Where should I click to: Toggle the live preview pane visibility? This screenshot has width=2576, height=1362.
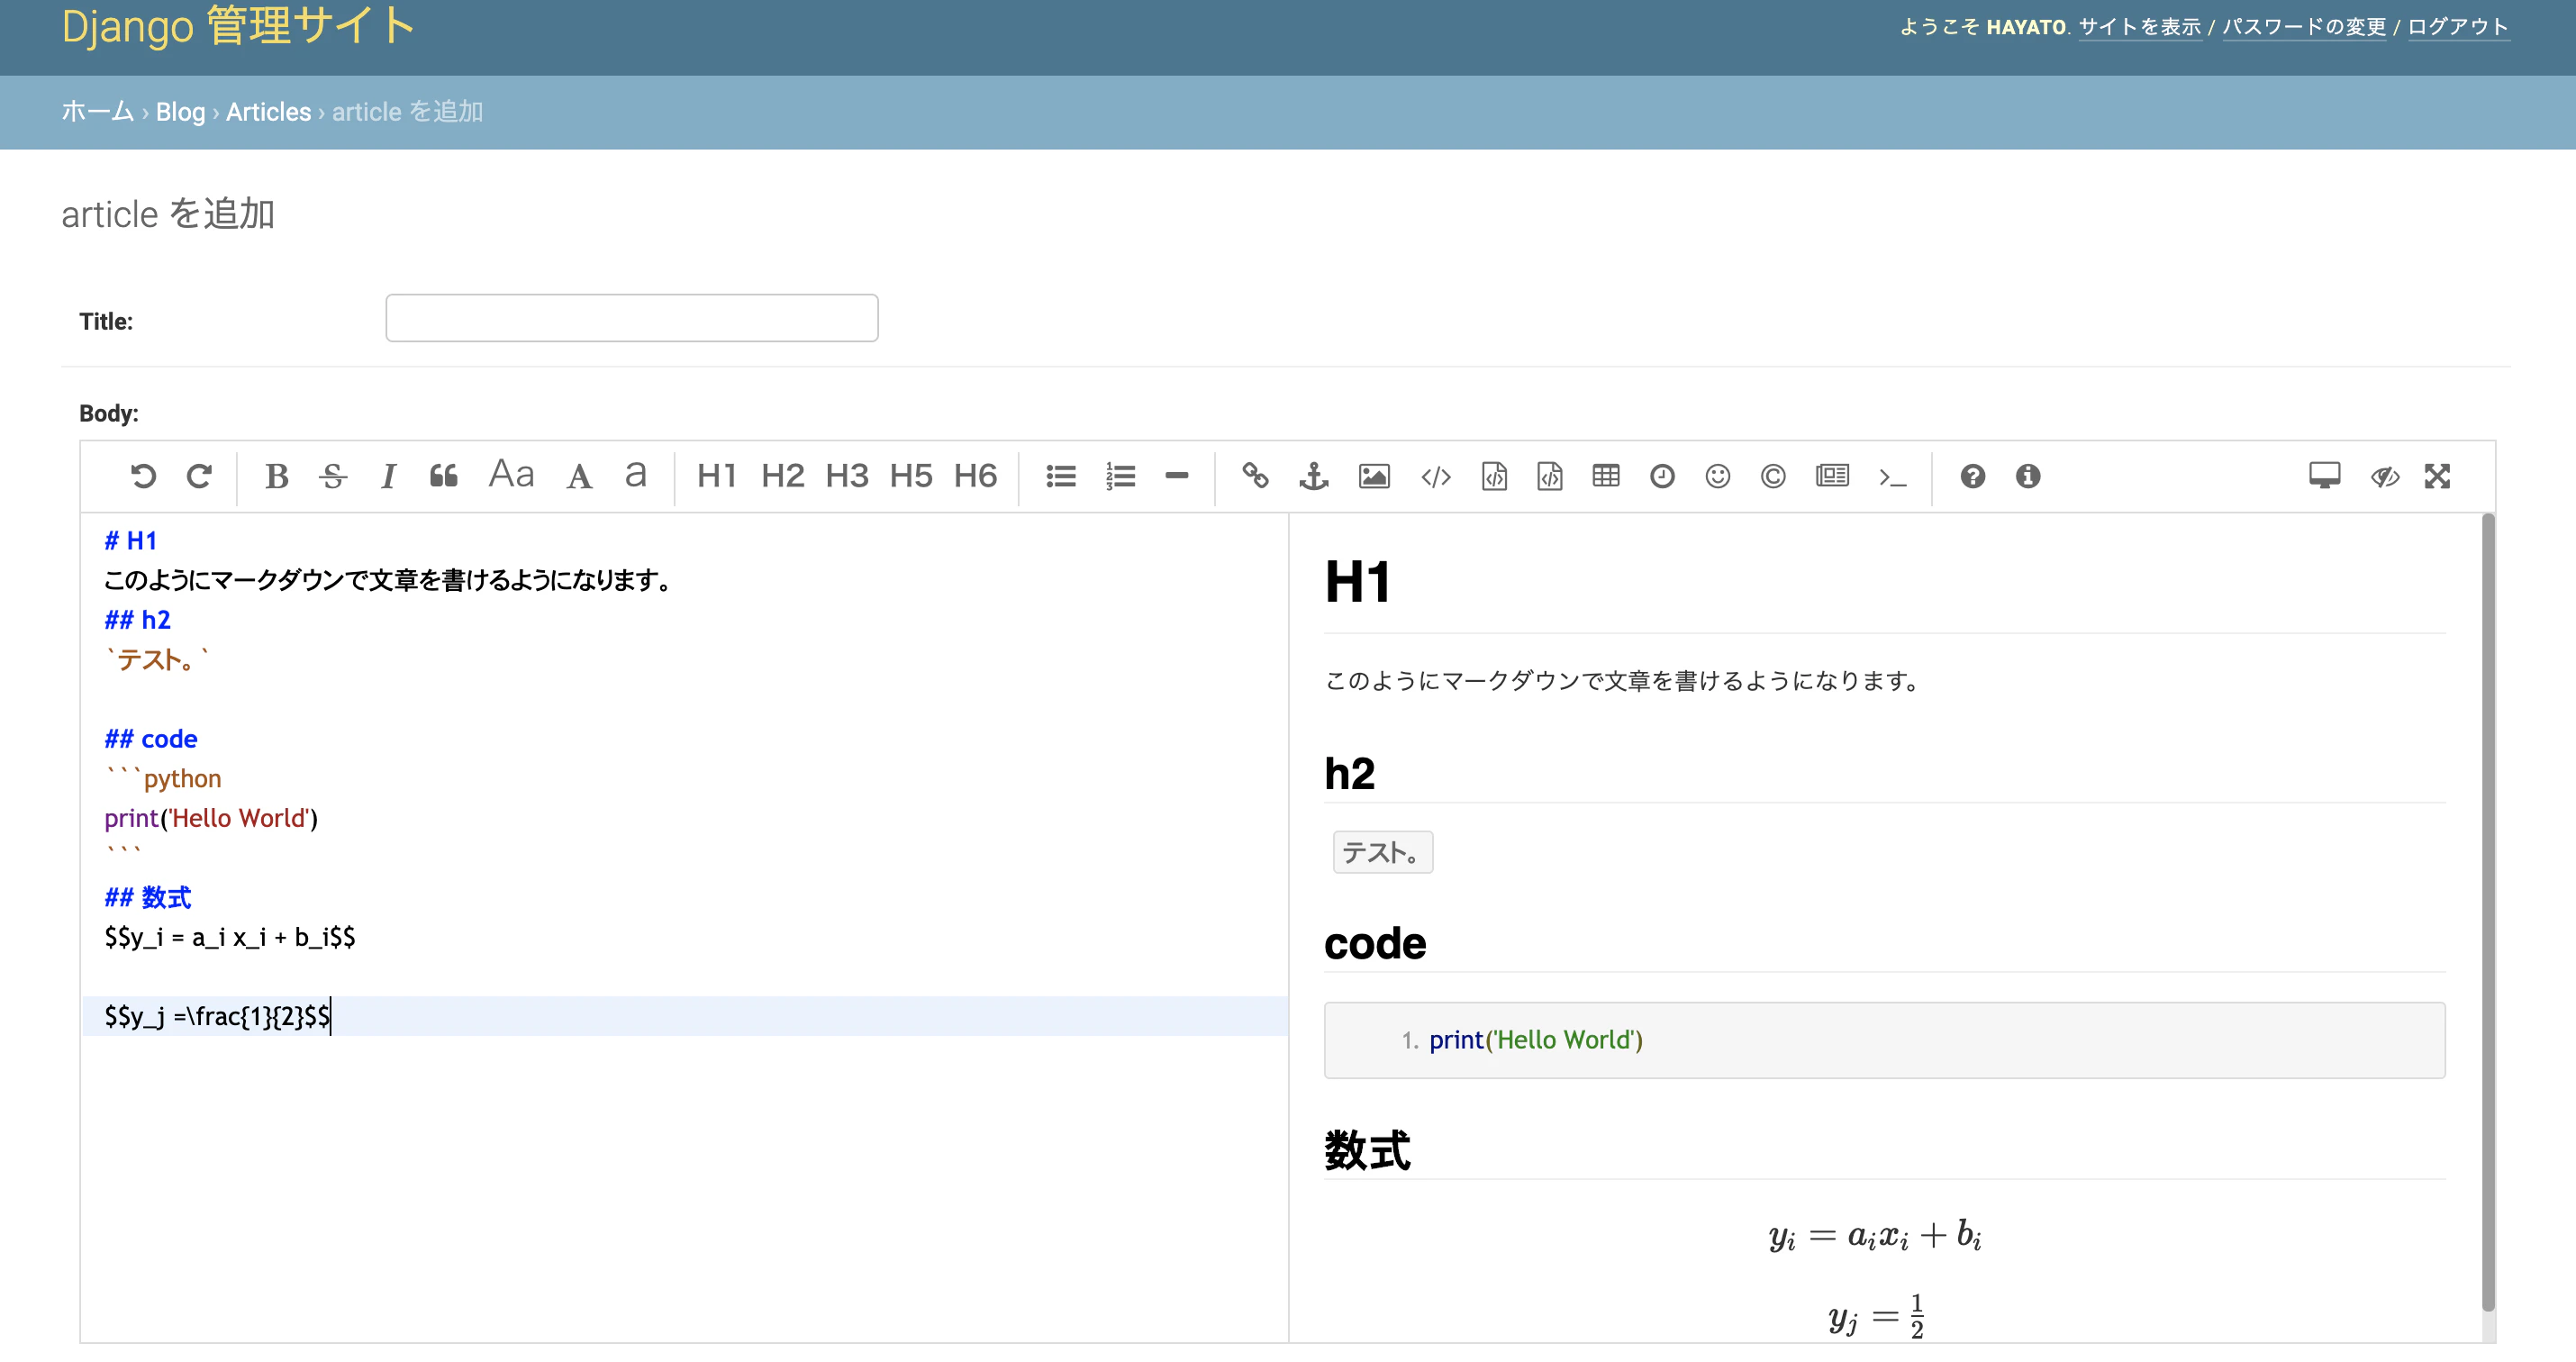[2385, 476]
